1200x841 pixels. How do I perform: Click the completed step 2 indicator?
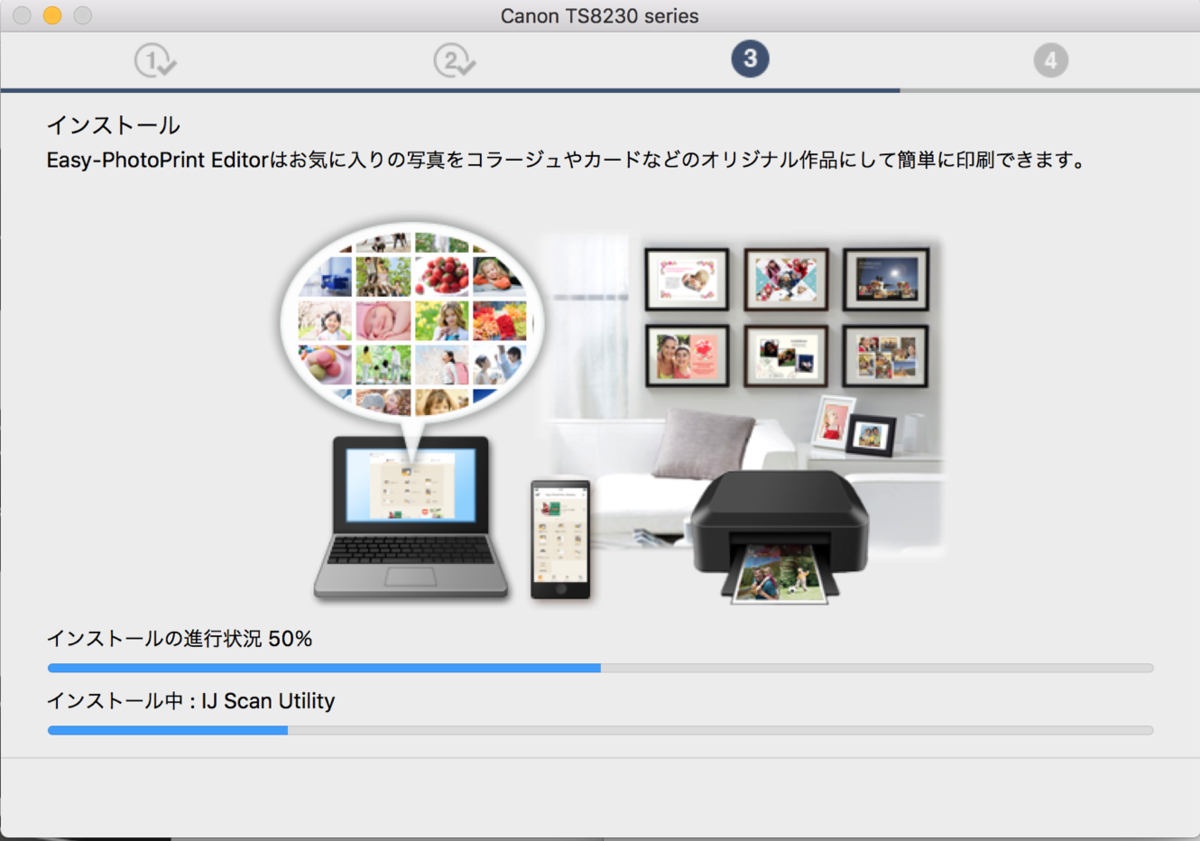454,61
